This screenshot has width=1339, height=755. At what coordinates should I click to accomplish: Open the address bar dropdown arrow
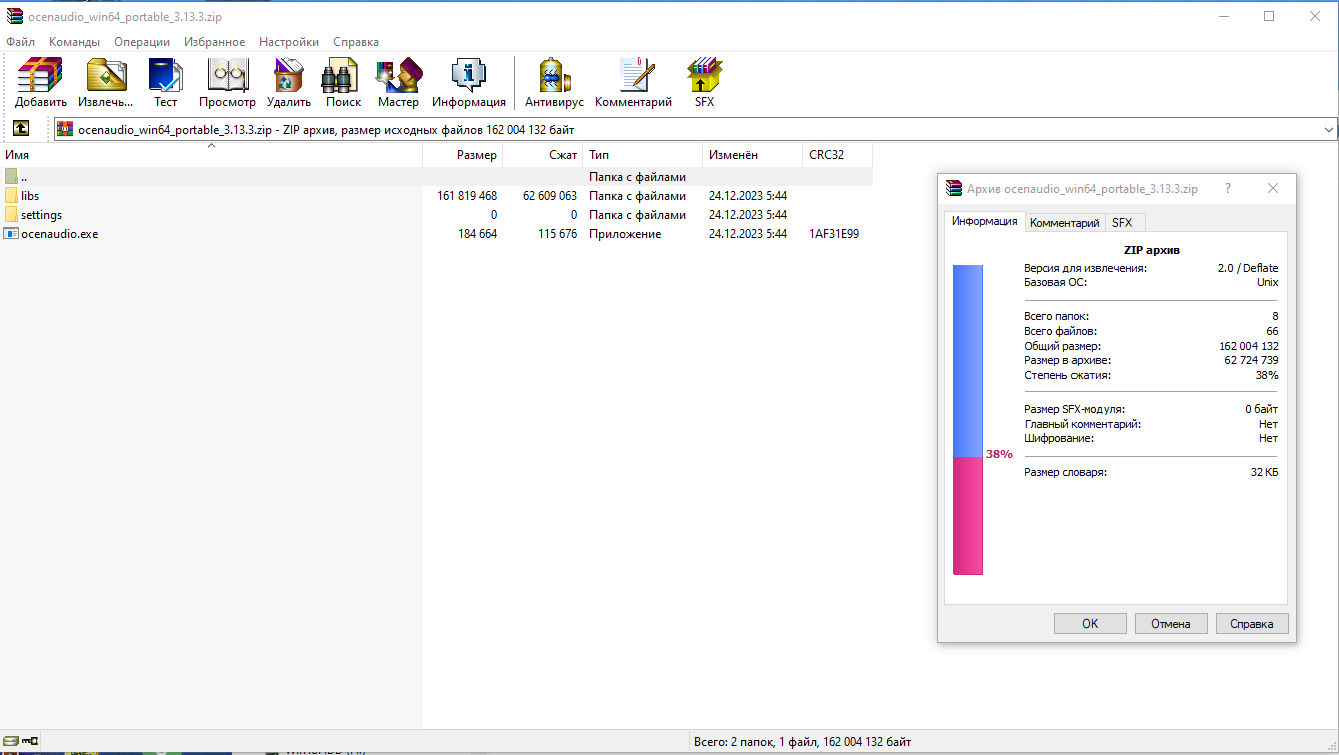(1329, 129)
